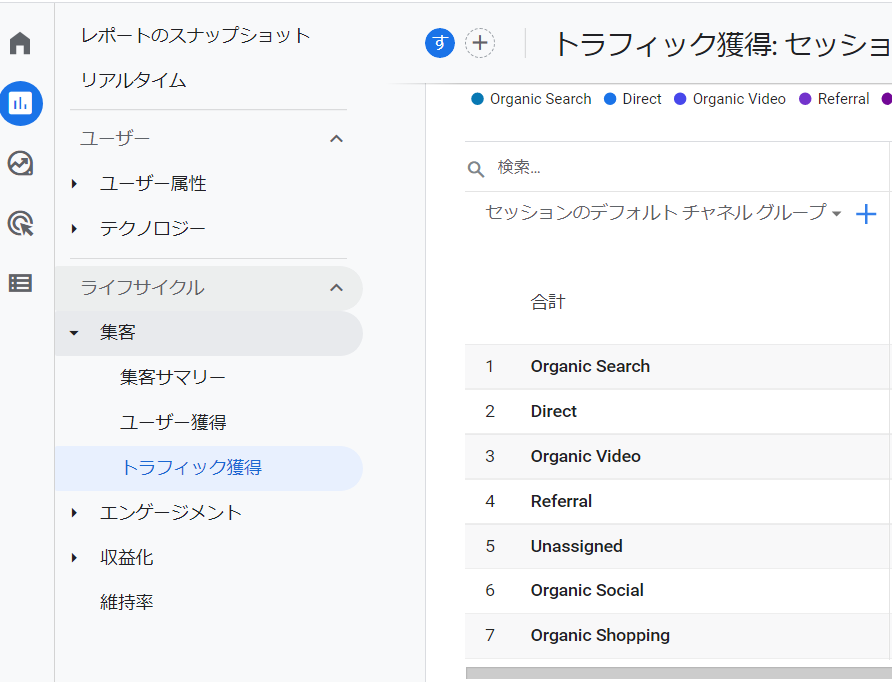Image resolution: width=892 pixels, height=682 pixels.
Task: Click the blue plus to add dimension
Action: [x=866, y=214]
